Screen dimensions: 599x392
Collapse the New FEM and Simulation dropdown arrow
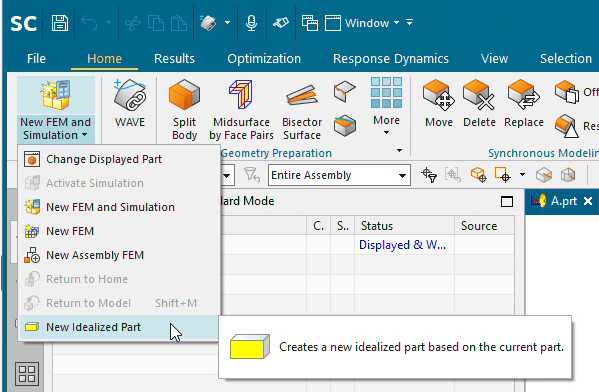84,135
